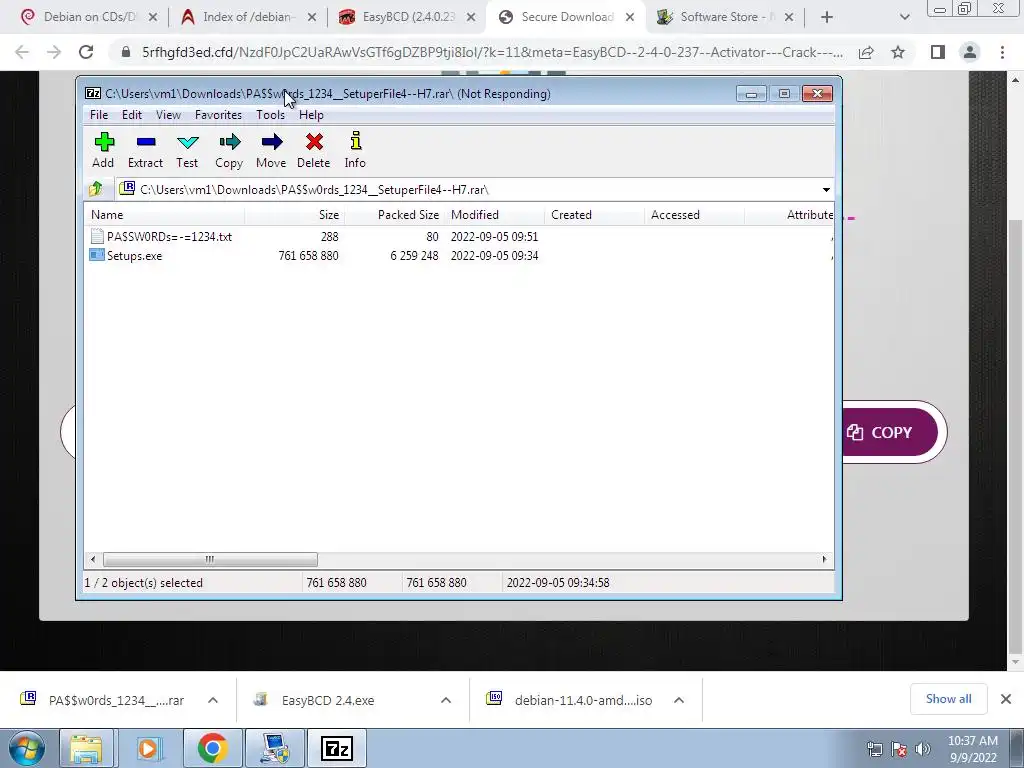Open the Windows Start menu
1024x768 pixels.
(x=27, y=748)
